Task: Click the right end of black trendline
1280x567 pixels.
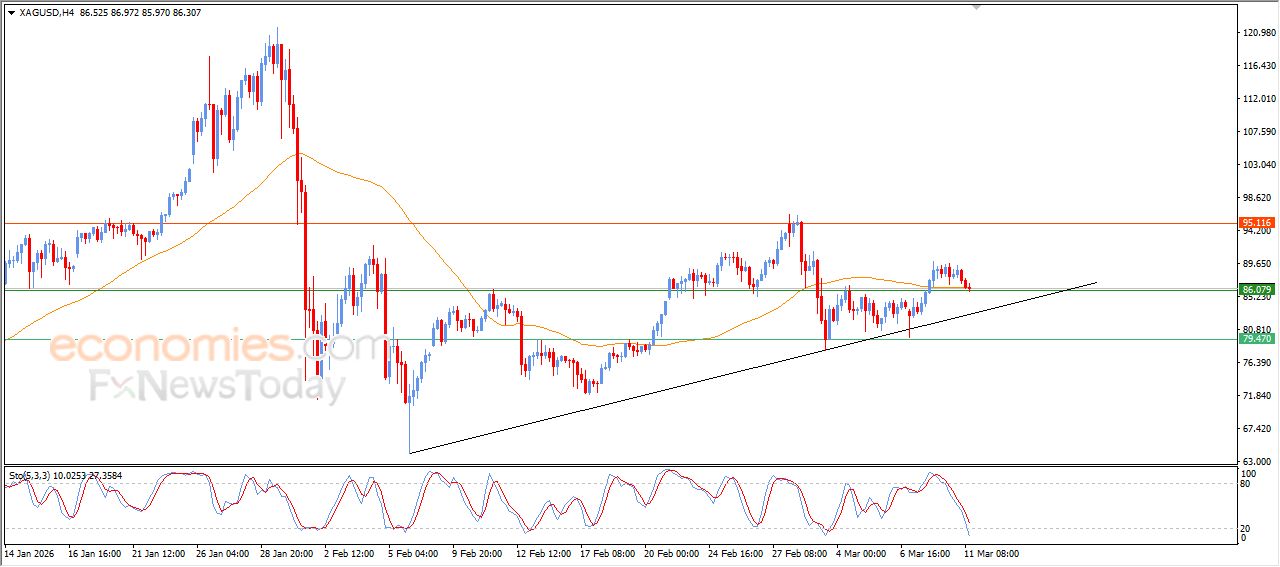Action: point(1096,283)
